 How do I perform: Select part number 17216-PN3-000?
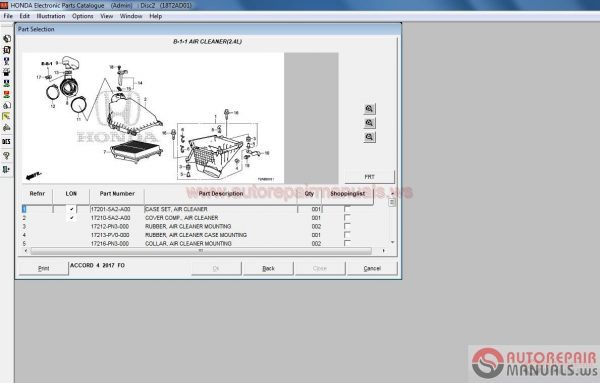point(110,243)
